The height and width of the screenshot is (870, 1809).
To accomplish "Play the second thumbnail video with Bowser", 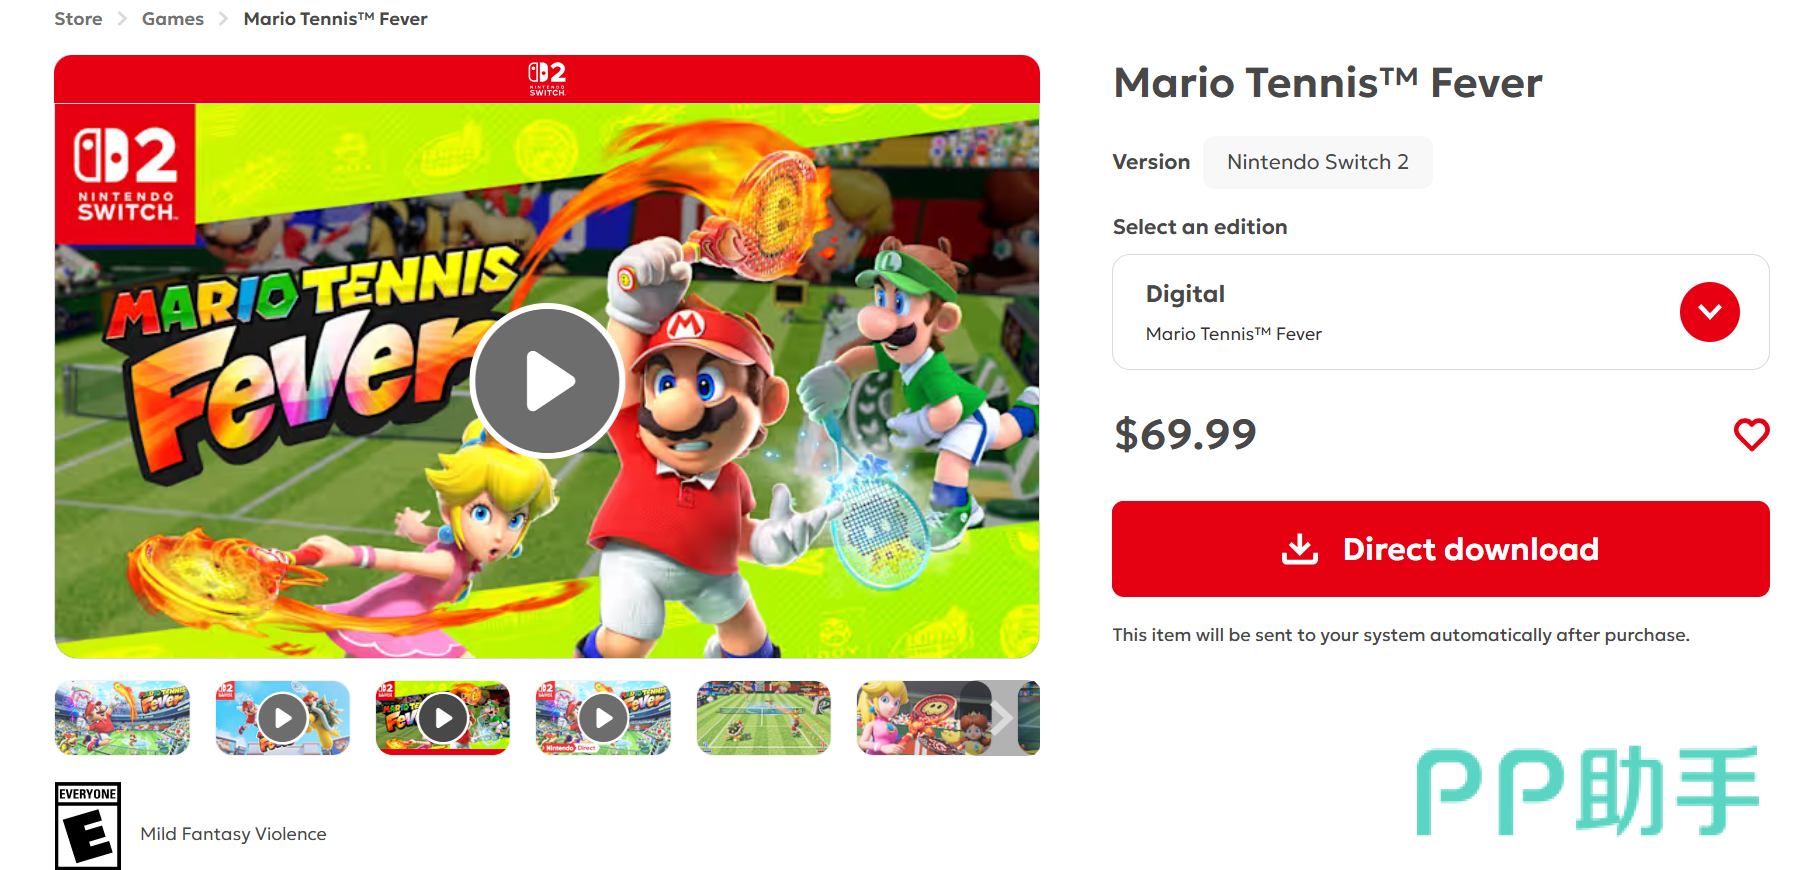I will [283, 718].
